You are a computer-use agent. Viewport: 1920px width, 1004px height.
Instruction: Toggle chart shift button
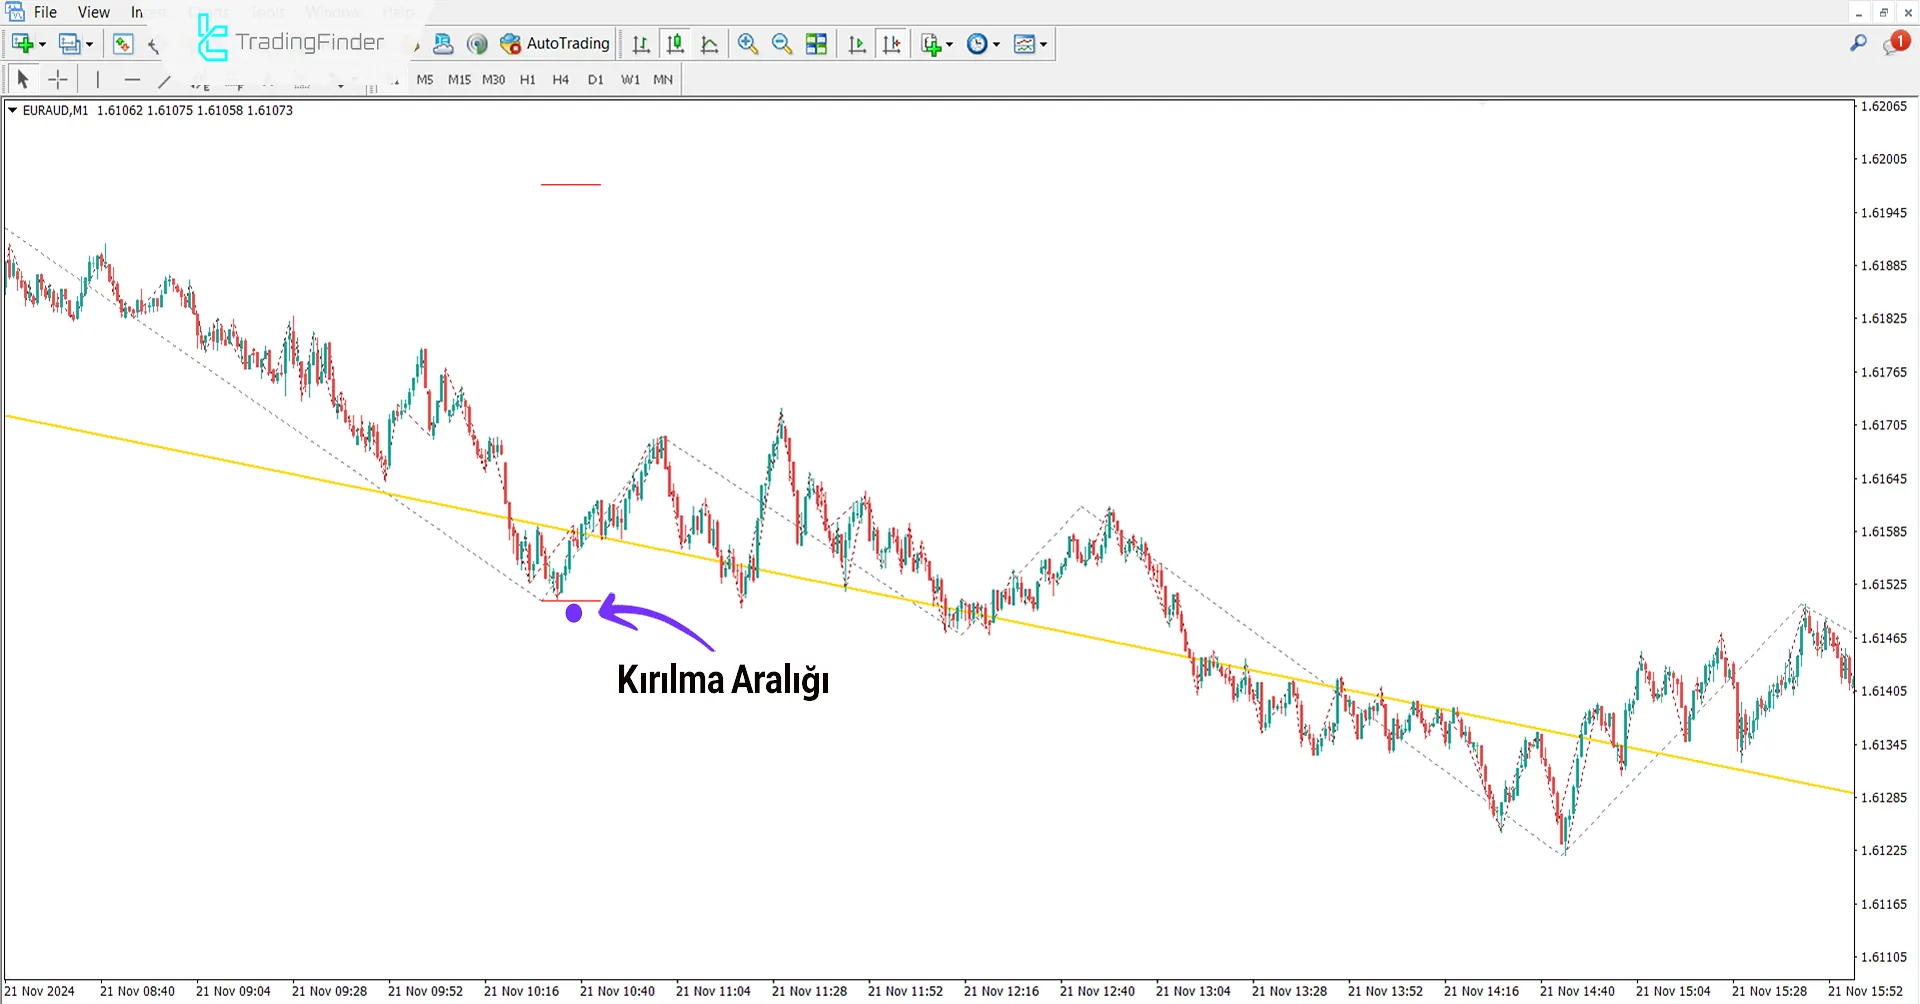891,44
